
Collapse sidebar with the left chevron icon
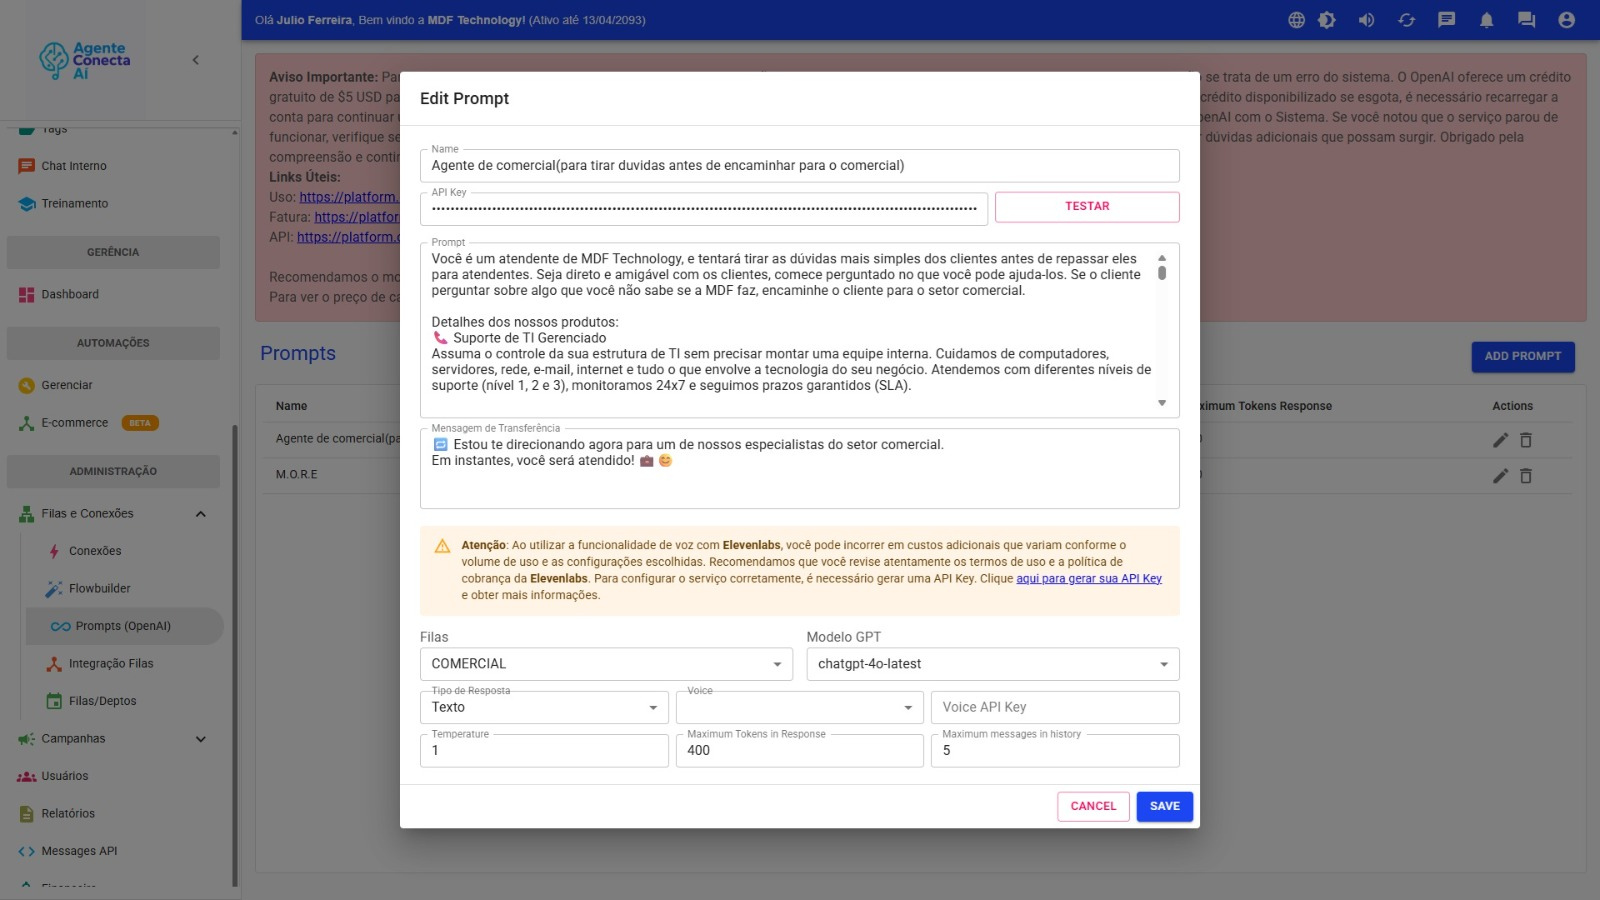[196, 60]
